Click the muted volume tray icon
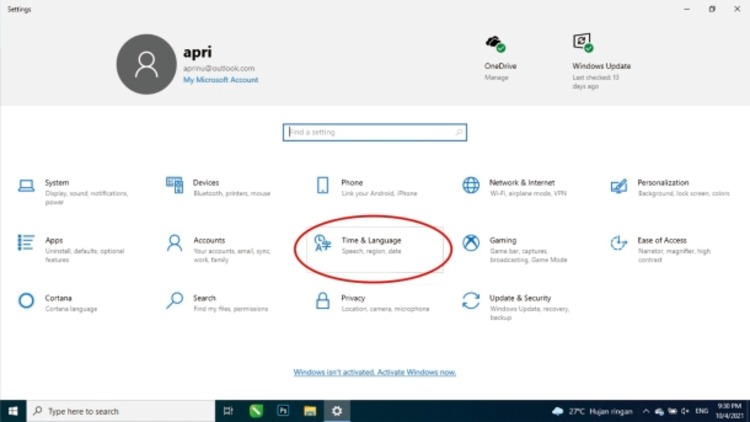The image size is (750, 422). [x=685, y=411]
